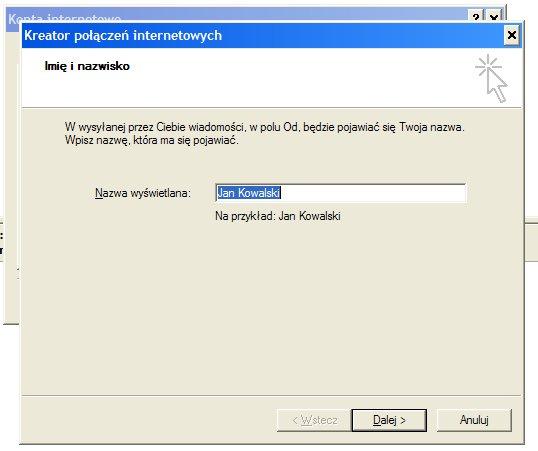Click the wizard cursor sparkle icon
The height and width of the screenshot is (451, 538).
click(491, 78)
